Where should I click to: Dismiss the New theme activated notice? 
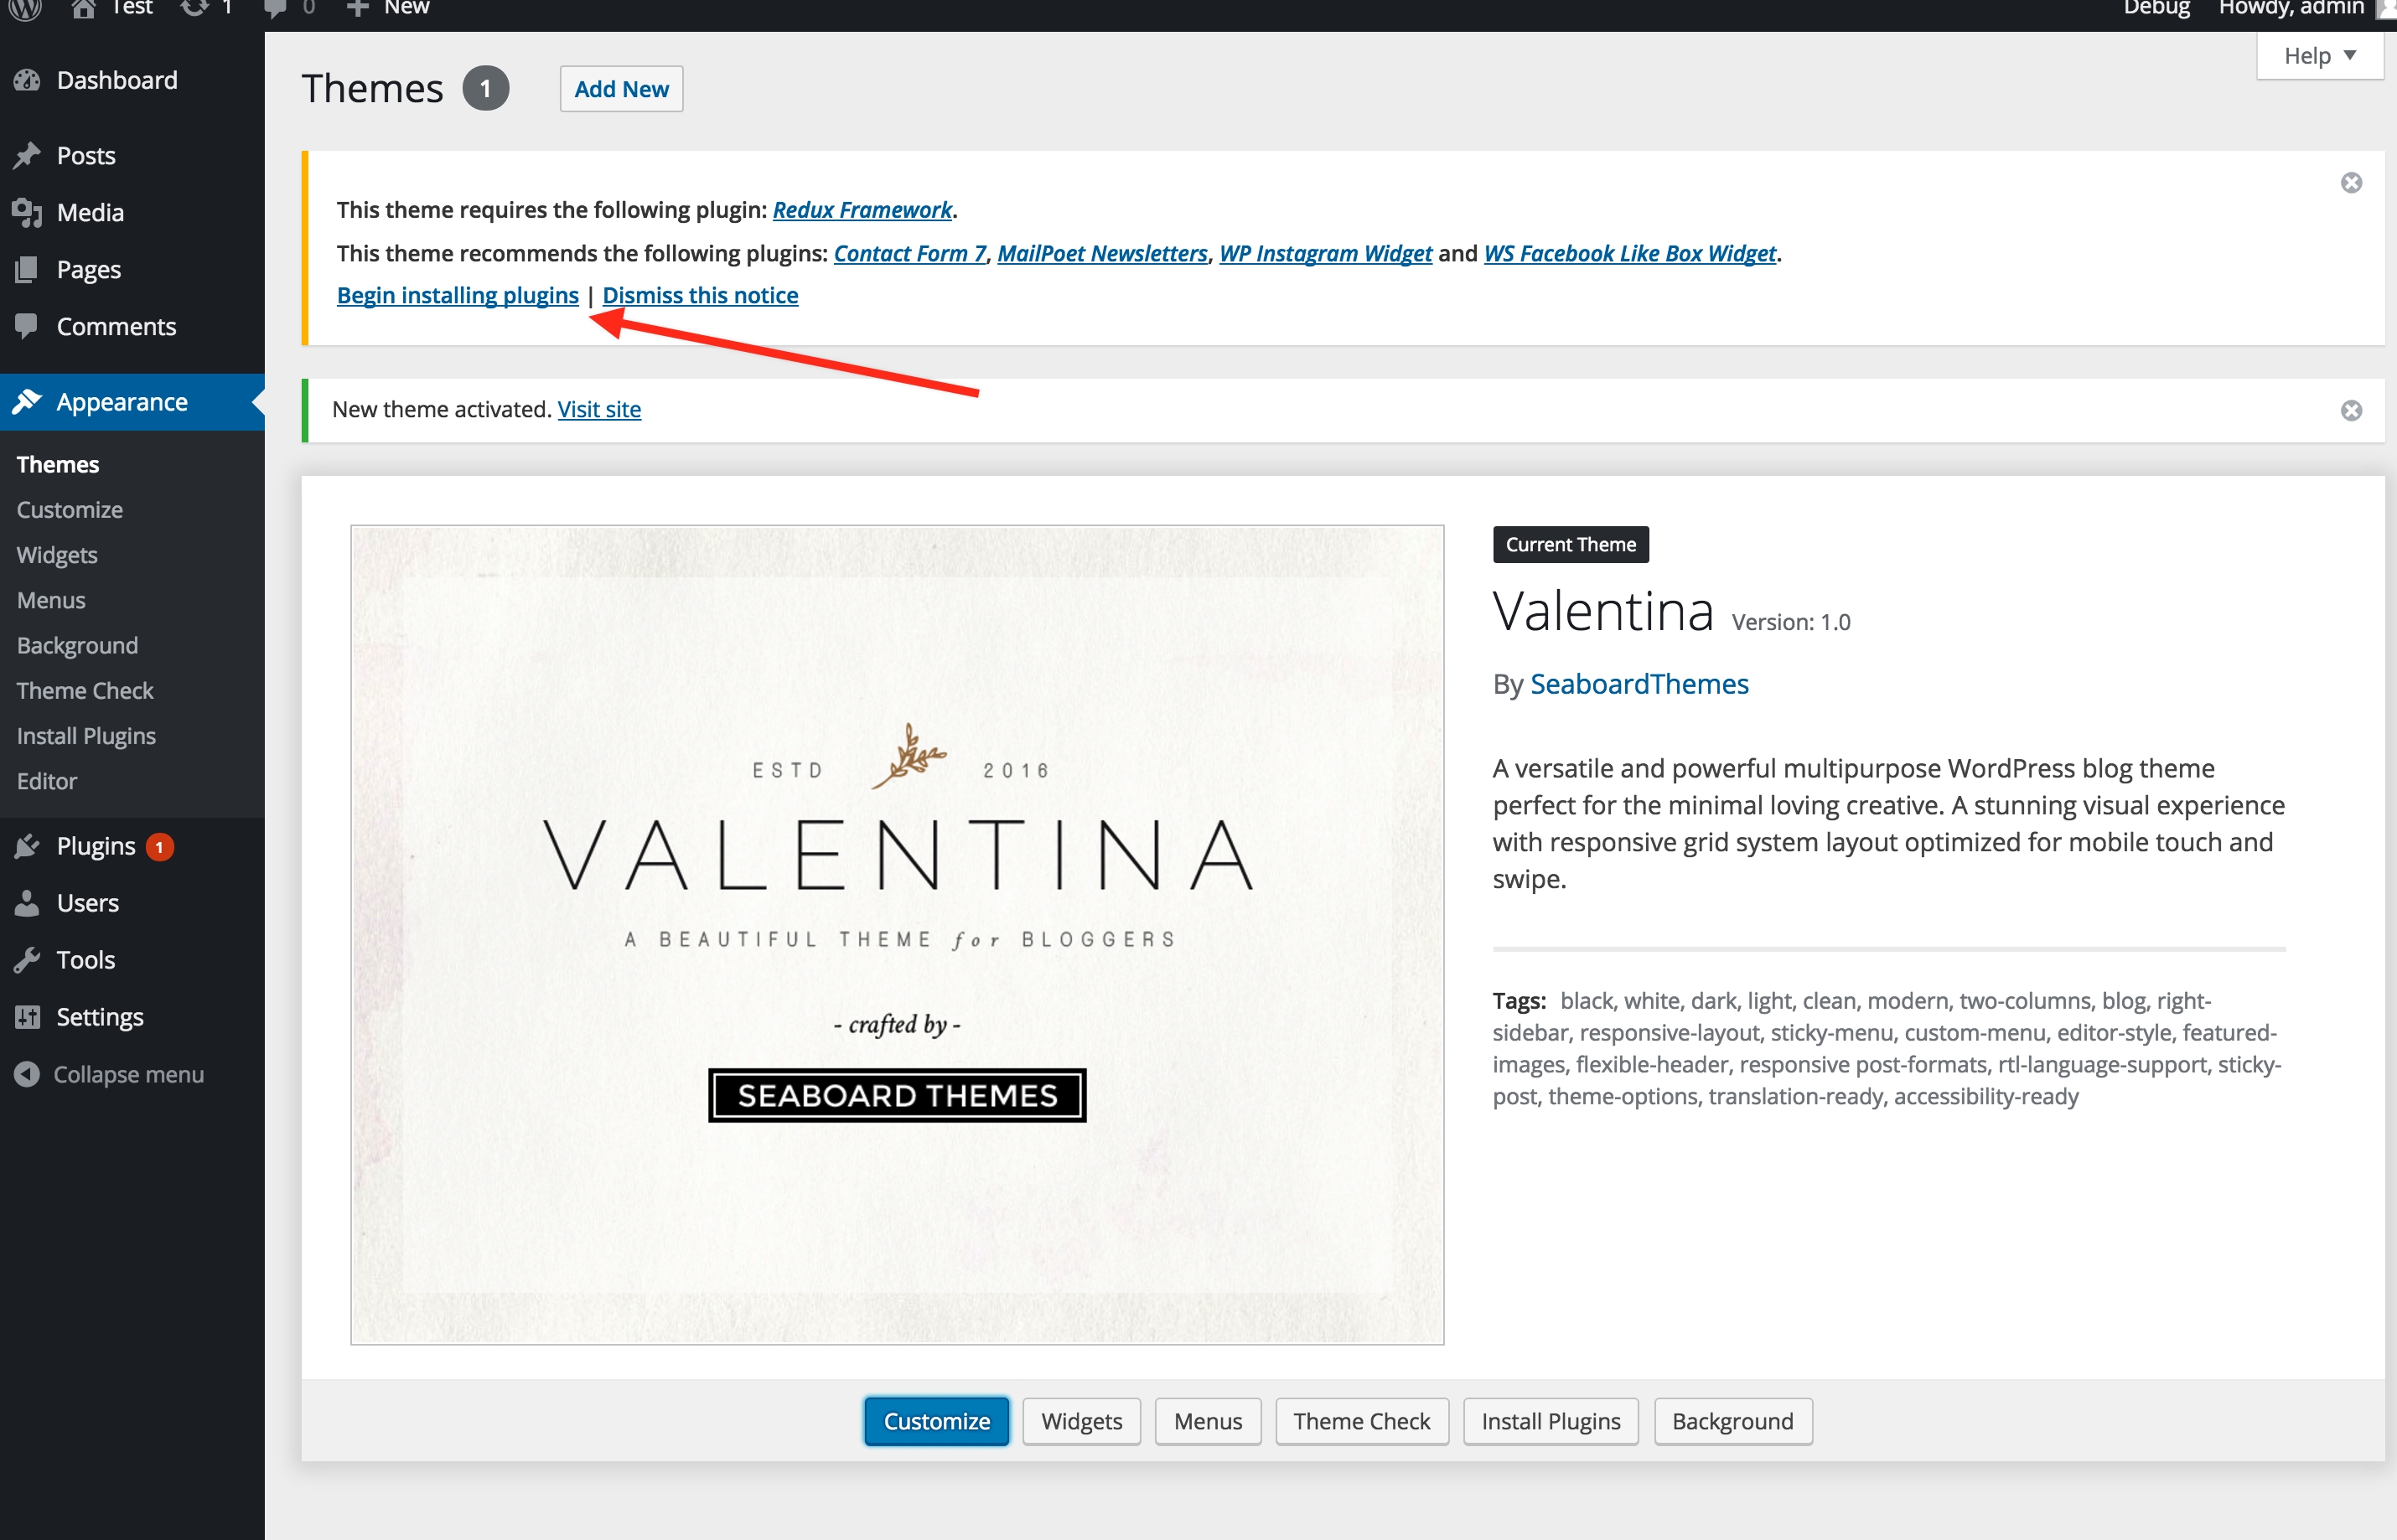coord(2351,411)
